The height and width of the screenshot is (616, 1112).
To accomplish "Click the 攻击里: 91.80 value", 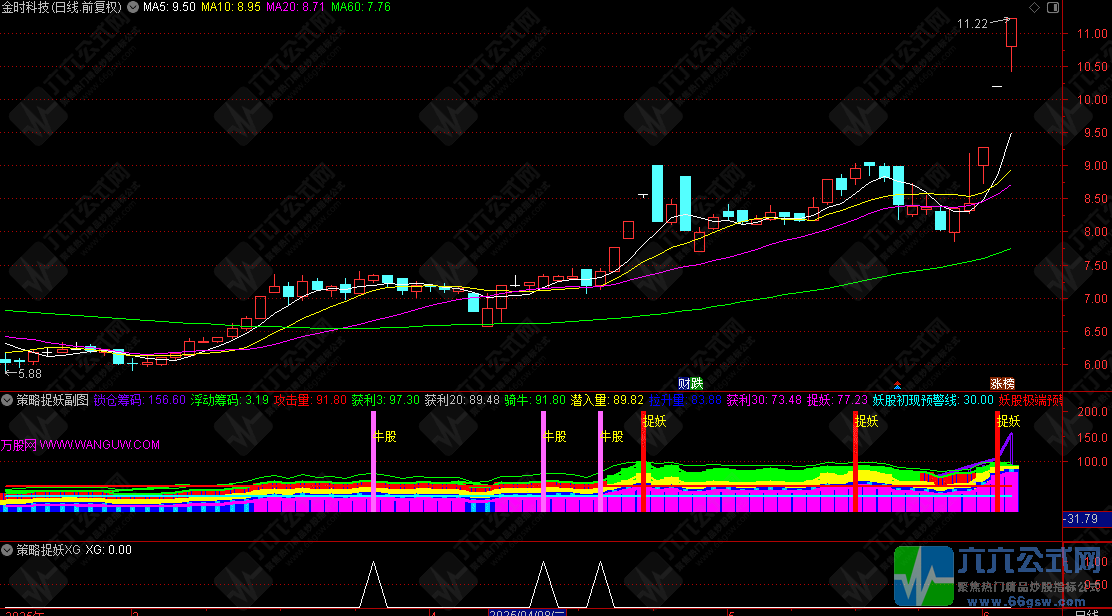I will (x=310, y=401).
